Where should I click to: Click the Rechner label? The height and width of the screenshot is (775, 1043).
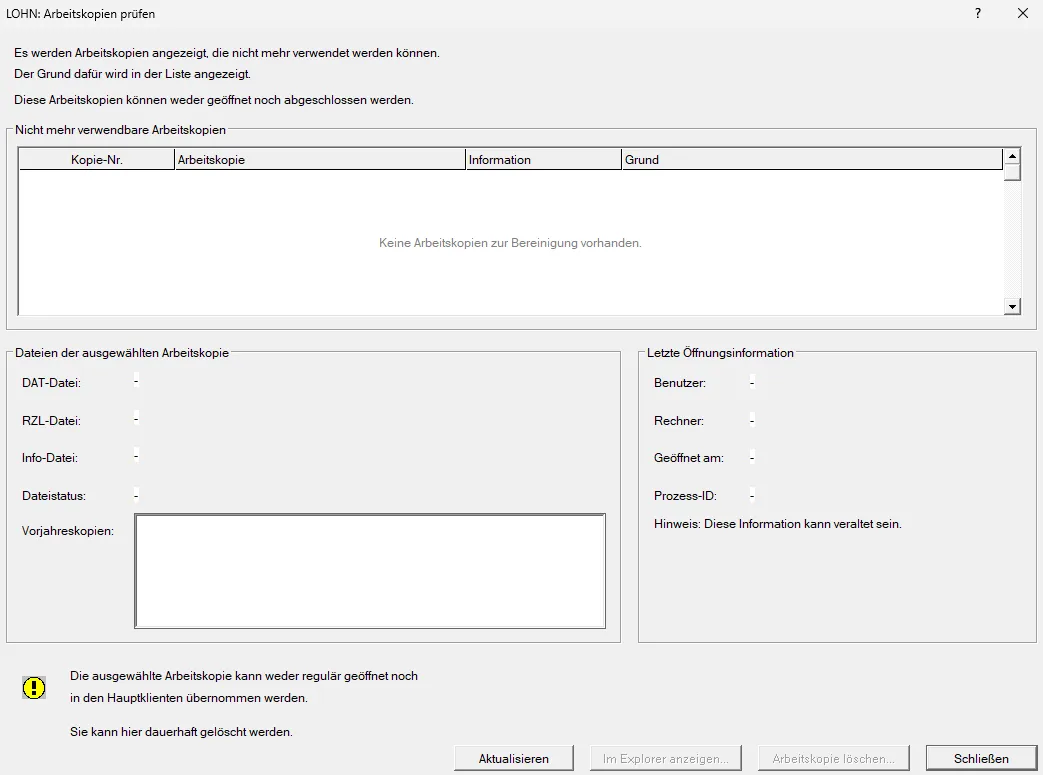[x=678, y=420]
